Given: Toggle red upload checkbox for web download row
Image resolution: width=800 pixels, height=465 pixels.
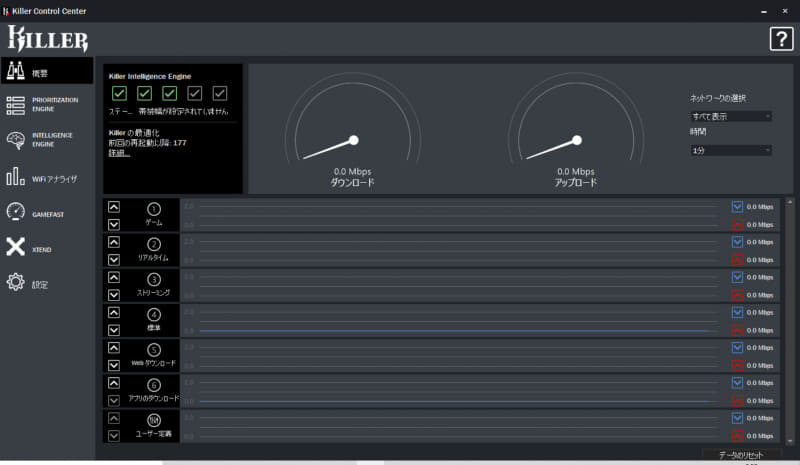Looking at the screenshot, I should [737, 365].
